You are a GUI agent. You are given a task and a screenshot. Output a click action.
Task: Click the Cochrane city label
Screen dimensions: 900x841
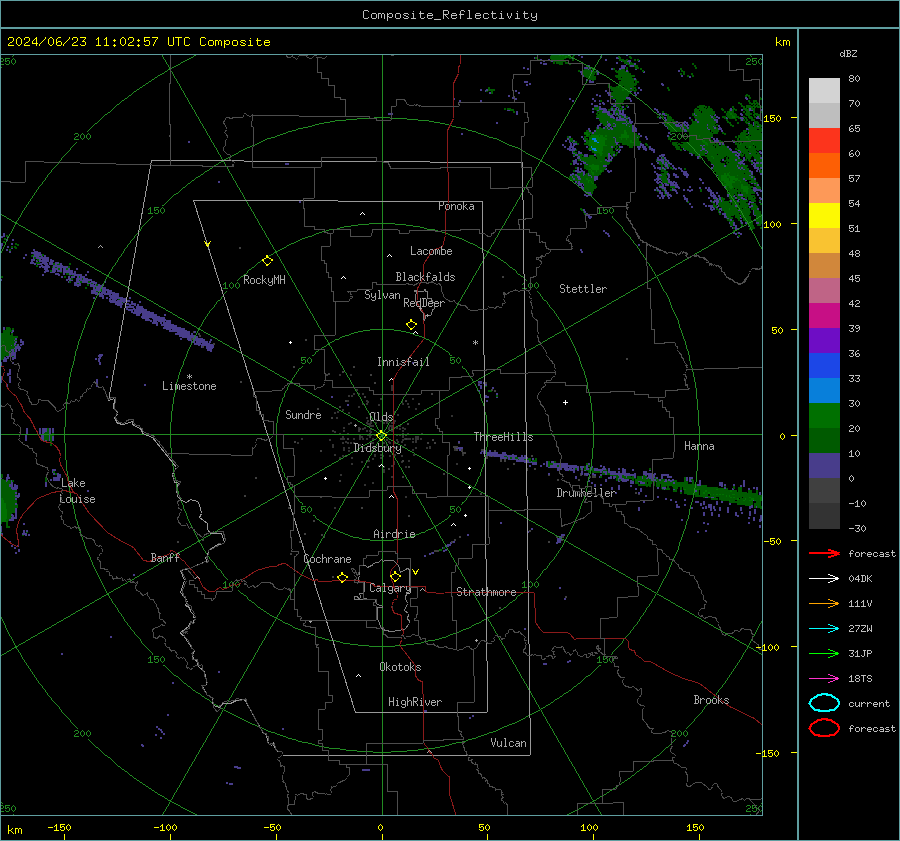[327, 559]
